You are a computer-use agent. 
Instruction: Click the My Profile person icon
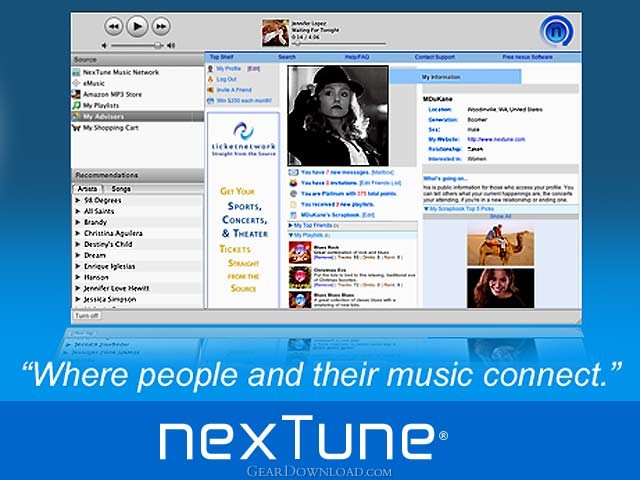[211, 69]
